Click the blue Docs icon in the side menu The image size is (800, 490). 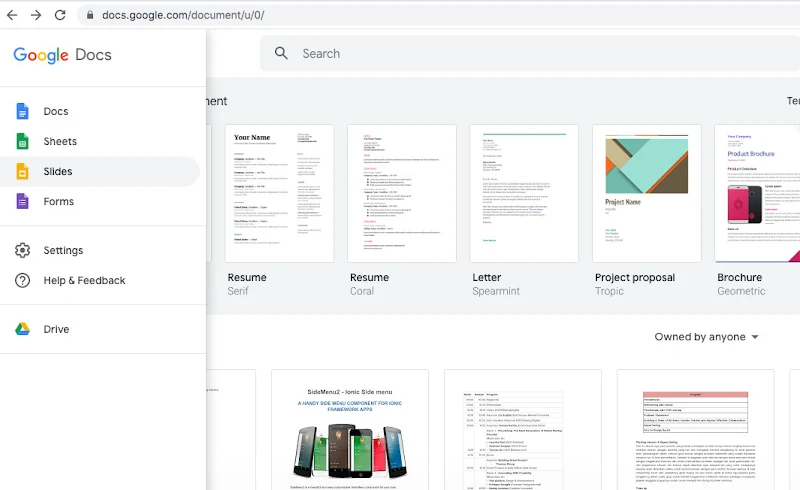pyautogui.click(x=22, y=111)
